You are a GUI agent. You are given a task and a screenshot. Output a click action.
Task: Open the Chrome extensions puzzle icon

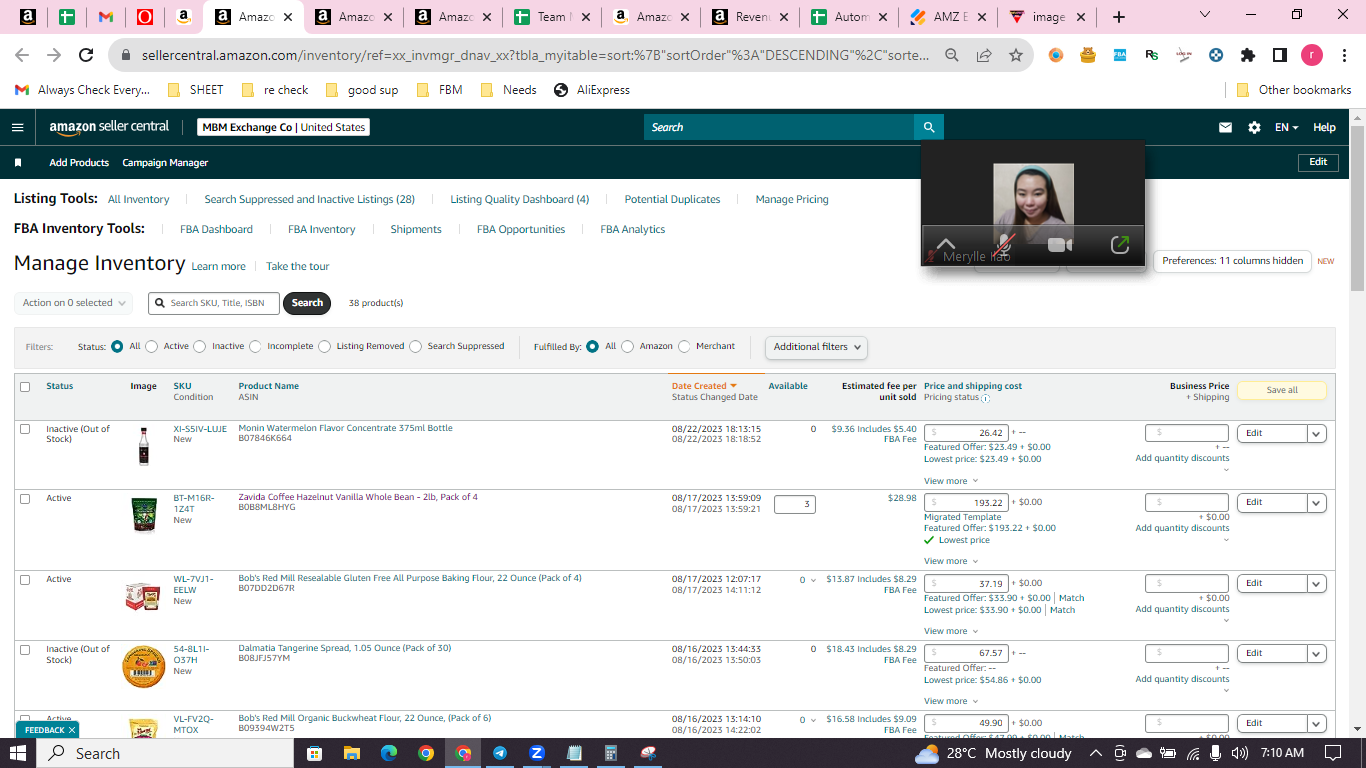point(1247,55)
